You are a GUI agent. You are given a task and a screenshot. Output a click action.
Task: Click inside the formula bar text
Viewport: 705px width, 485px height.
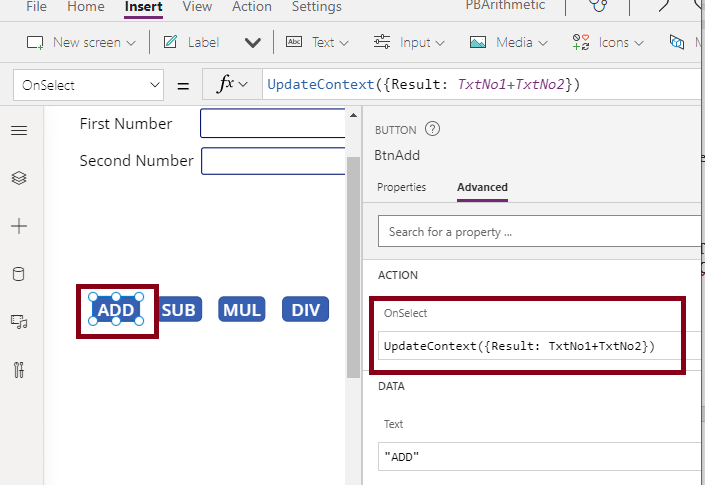[x=424, y=85]
